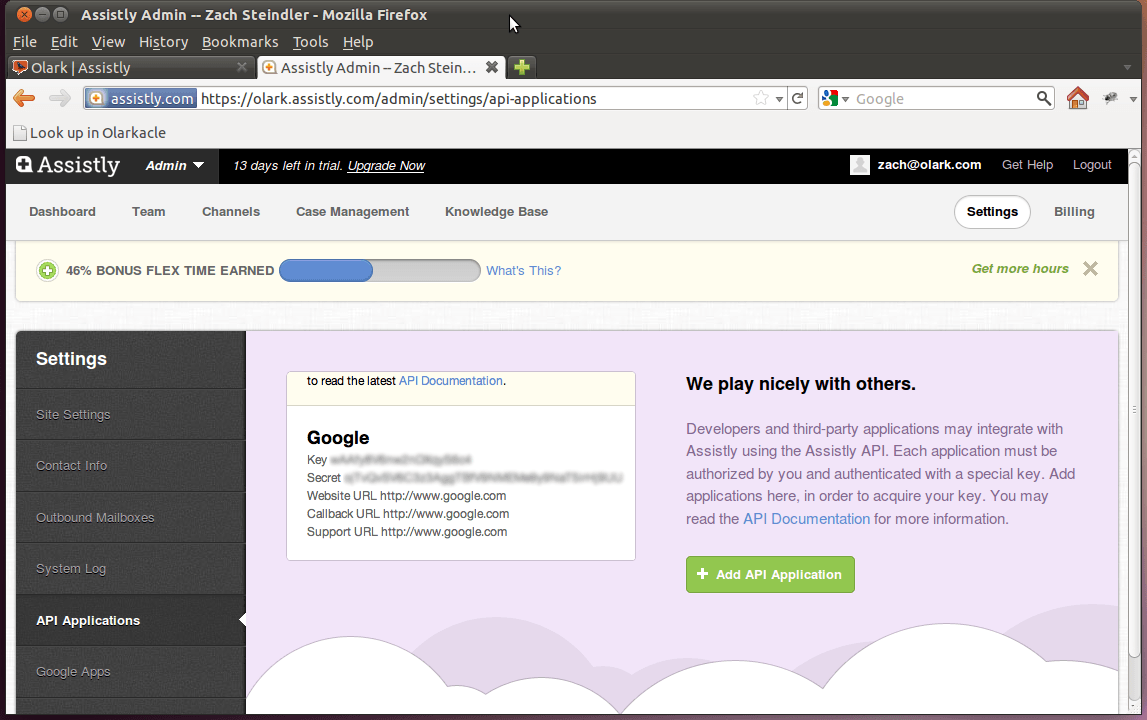
Task: Open the list all tabs dropdown arrow
Action: coord(1133,68)
